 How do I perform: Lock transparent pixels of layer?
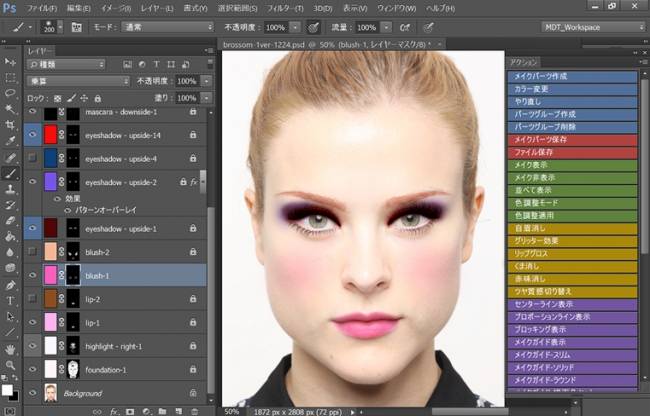coord(58,98)
